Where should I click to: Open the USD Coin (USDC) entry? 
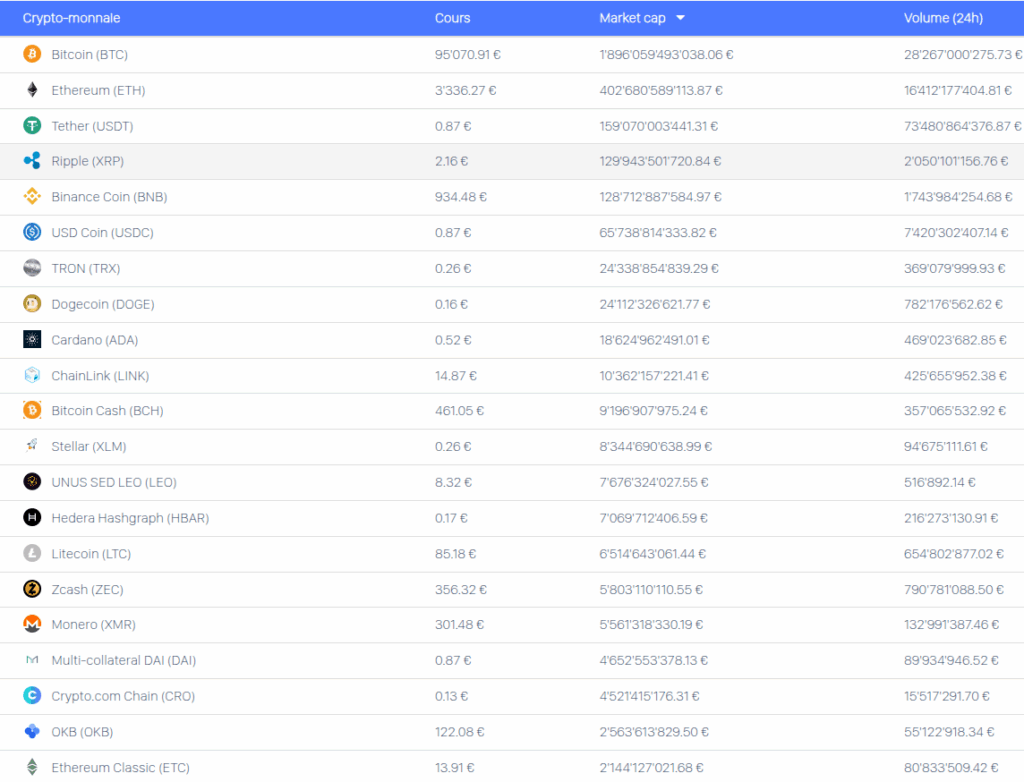point(102,233)
